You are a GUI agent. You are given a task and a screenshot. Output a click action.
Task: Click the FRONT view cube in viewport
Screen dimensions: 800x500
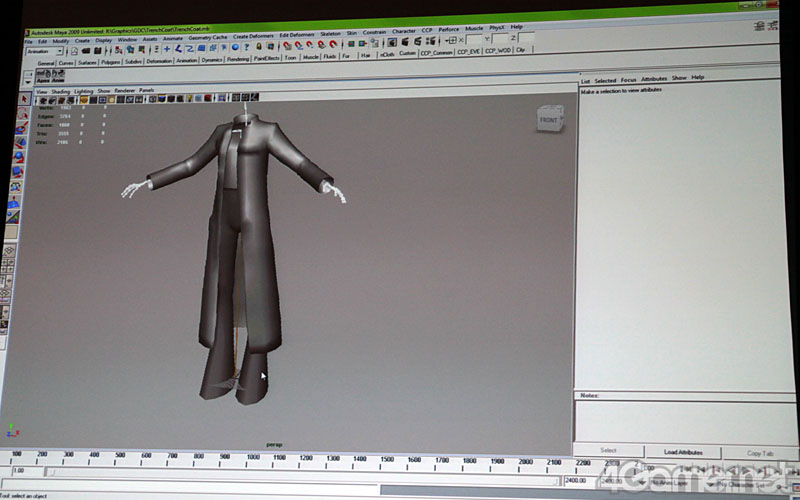[549, 120]
